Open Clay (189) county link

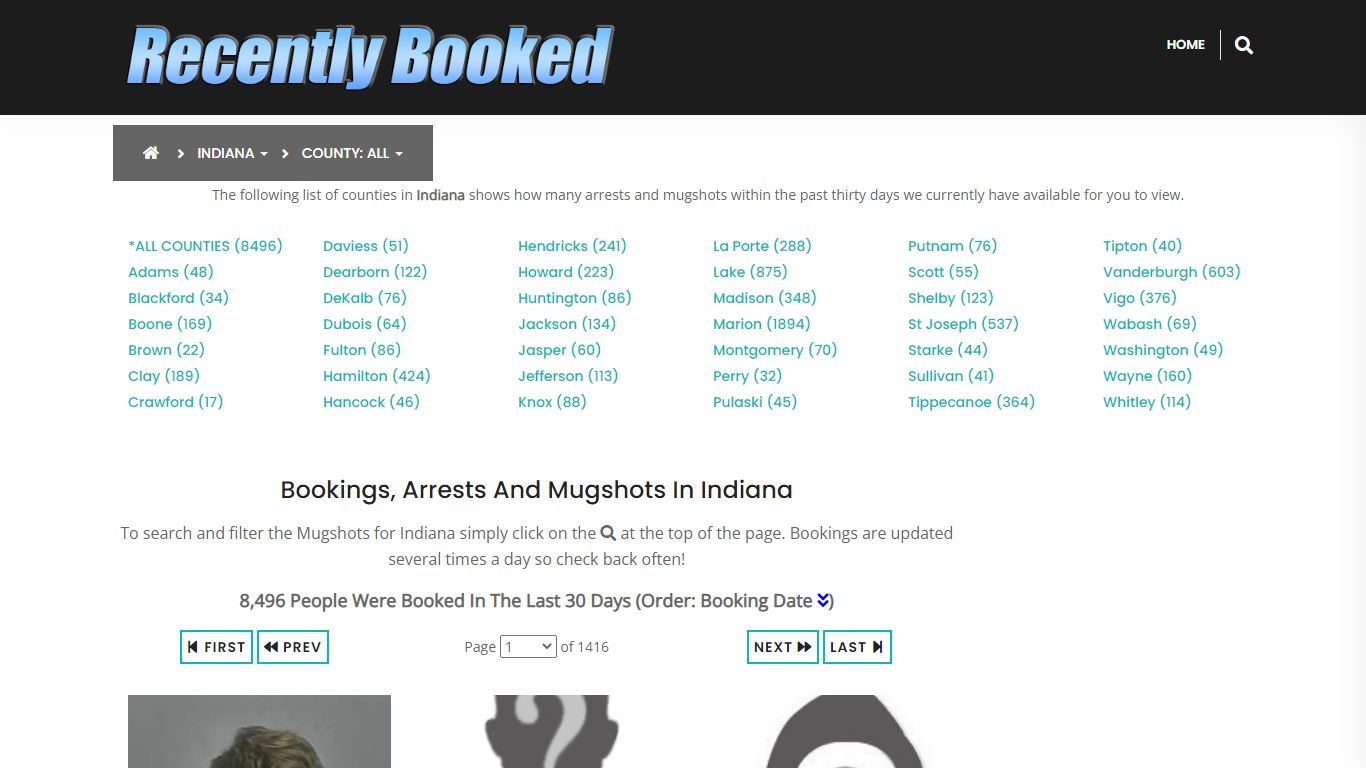[164, 376]
